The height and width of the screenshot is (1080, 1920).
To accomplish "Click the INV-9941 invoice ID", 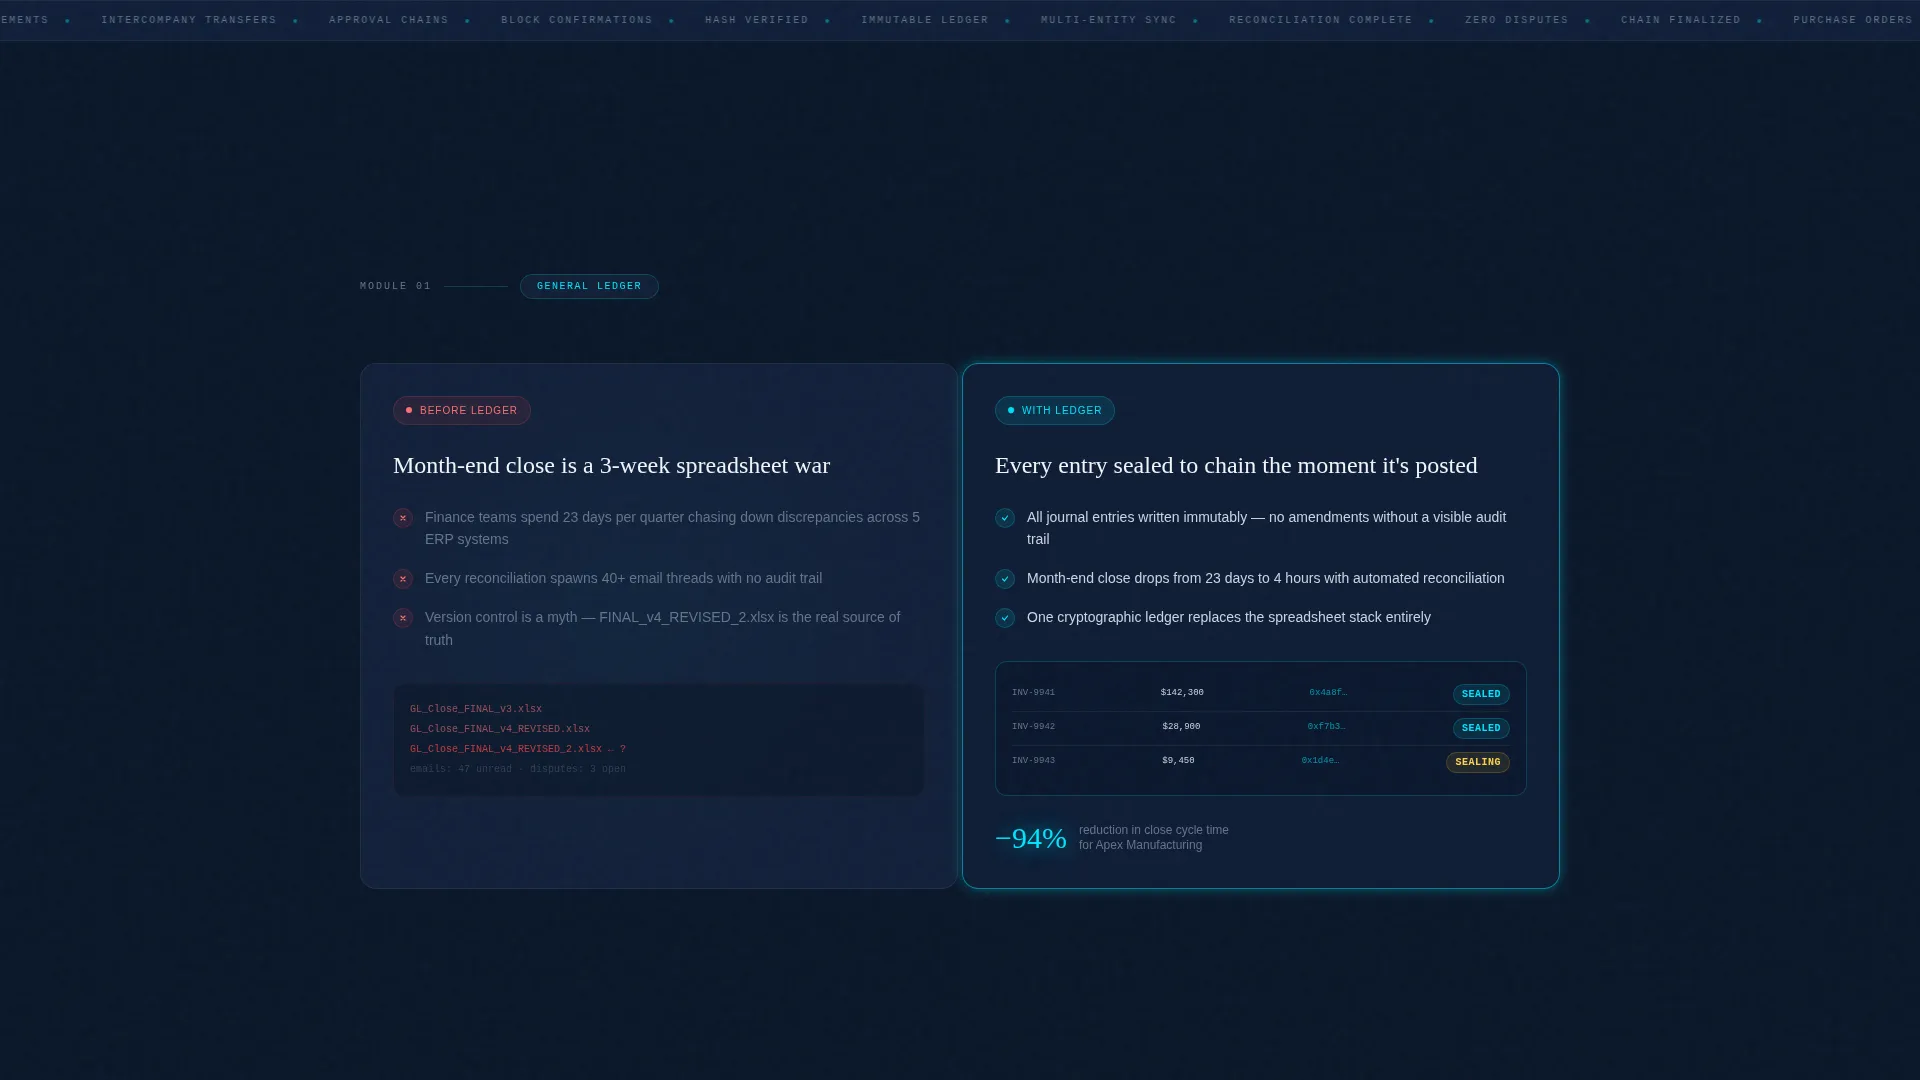I will click(x=1033, y=692).
